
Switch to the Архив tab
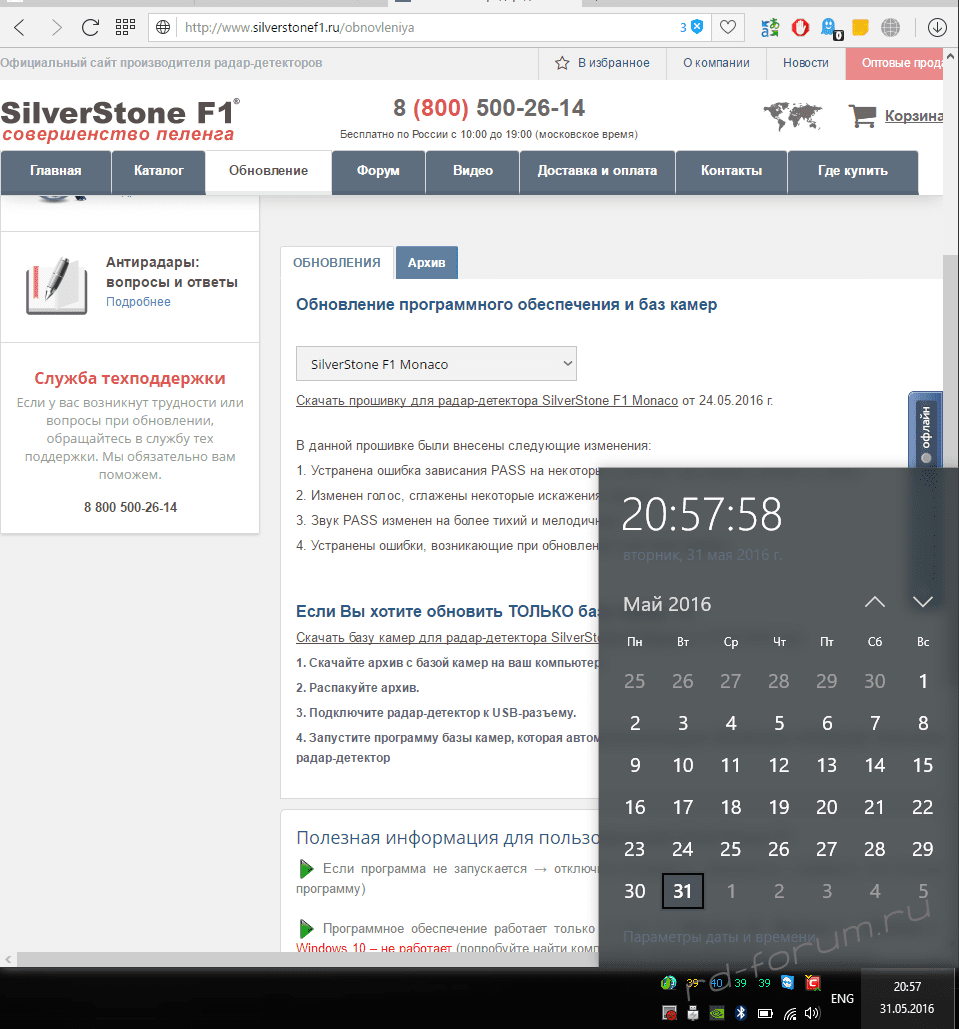coord(427,262)
